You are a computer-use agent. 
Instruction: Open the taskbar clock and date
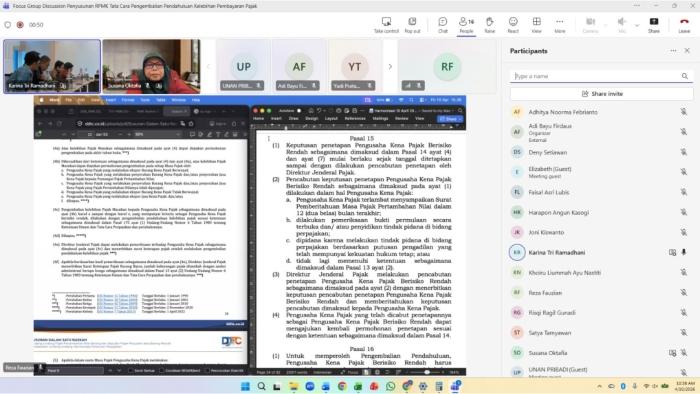(x=685, y=386)
